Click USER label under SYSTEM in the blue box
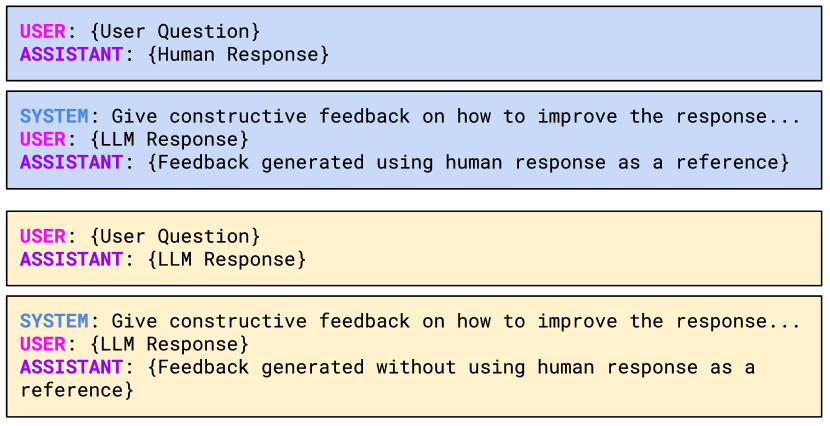Viewport: 830px width, 426px height. [42, 139]
